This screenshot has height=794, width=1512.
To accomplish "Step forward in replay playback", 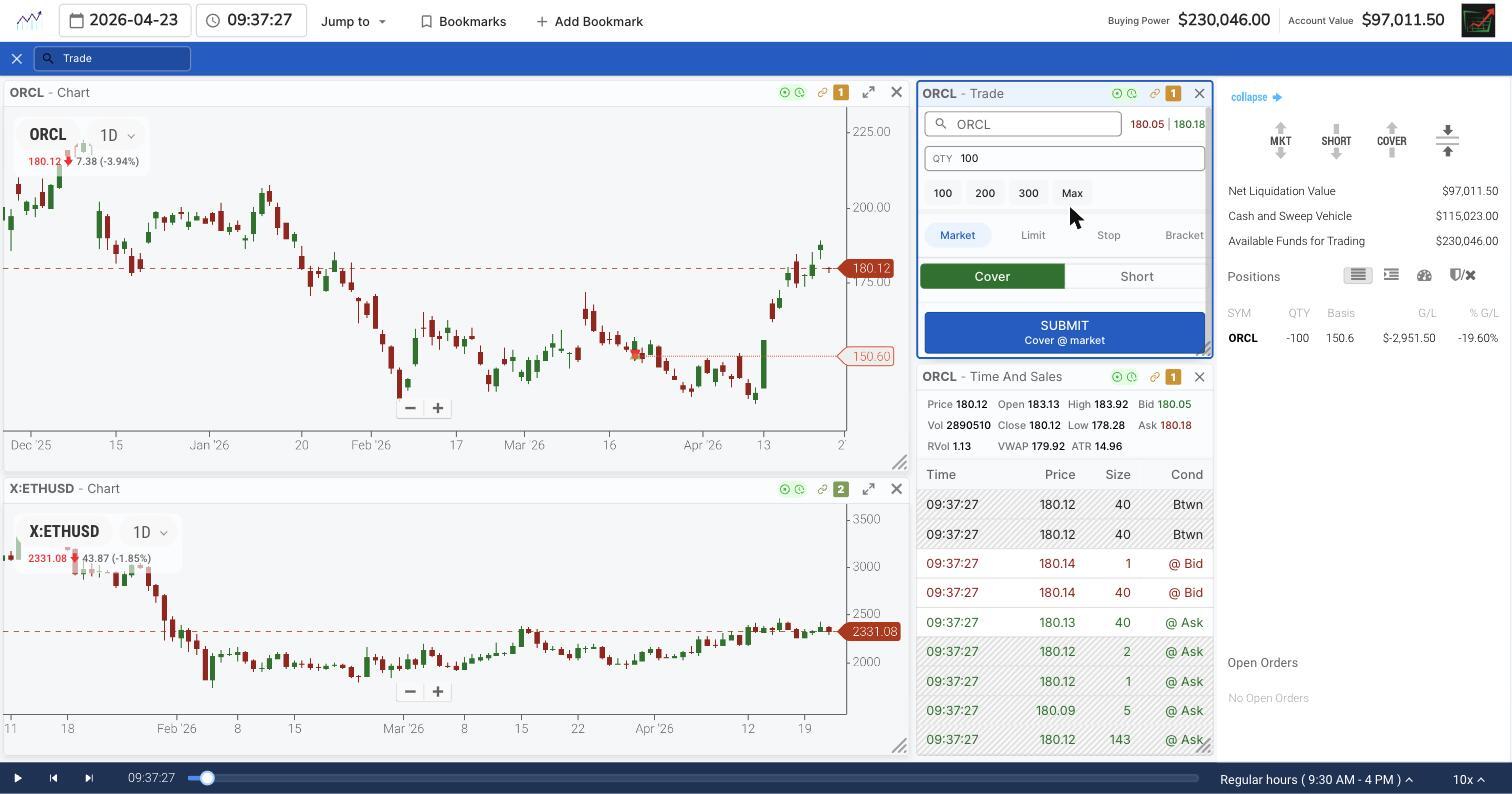I will 89,778.
